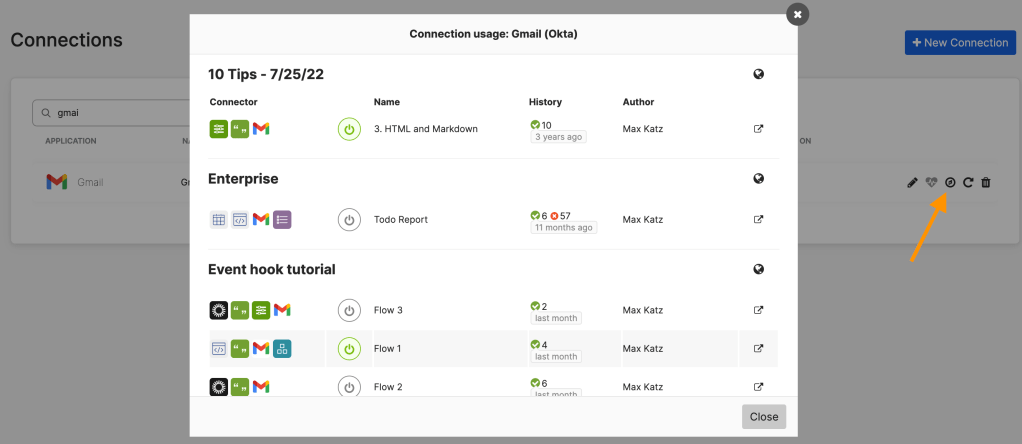
Task: Click the Event hook tutorial folder heading
Action: (x=272, y=269)
